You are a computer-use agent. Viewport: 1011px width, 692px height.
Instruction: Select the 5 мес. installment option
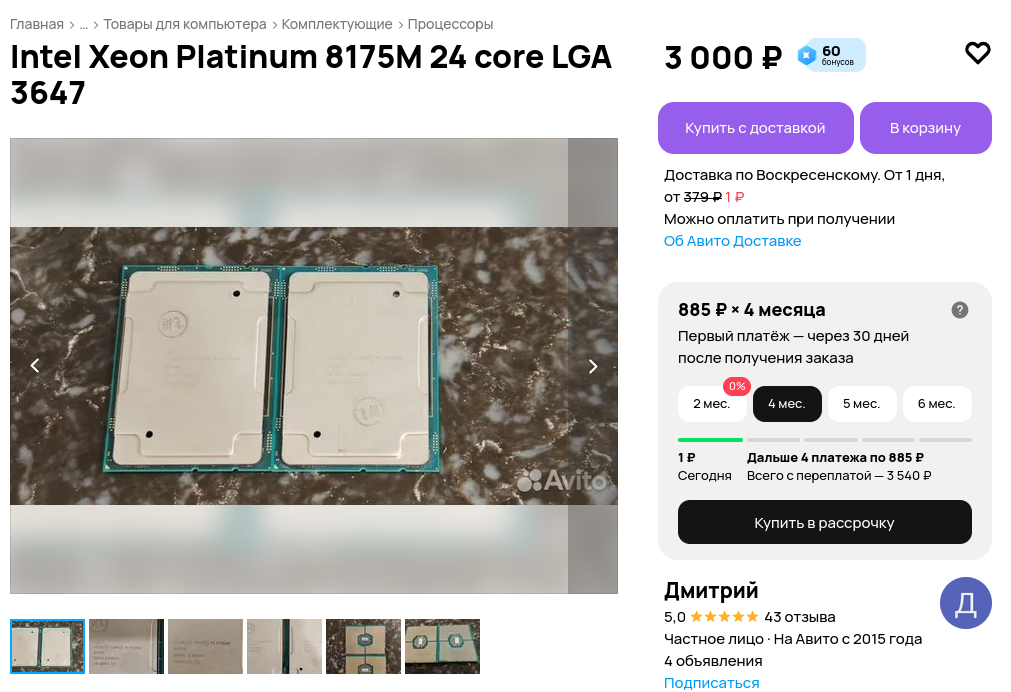pos(861,404)
